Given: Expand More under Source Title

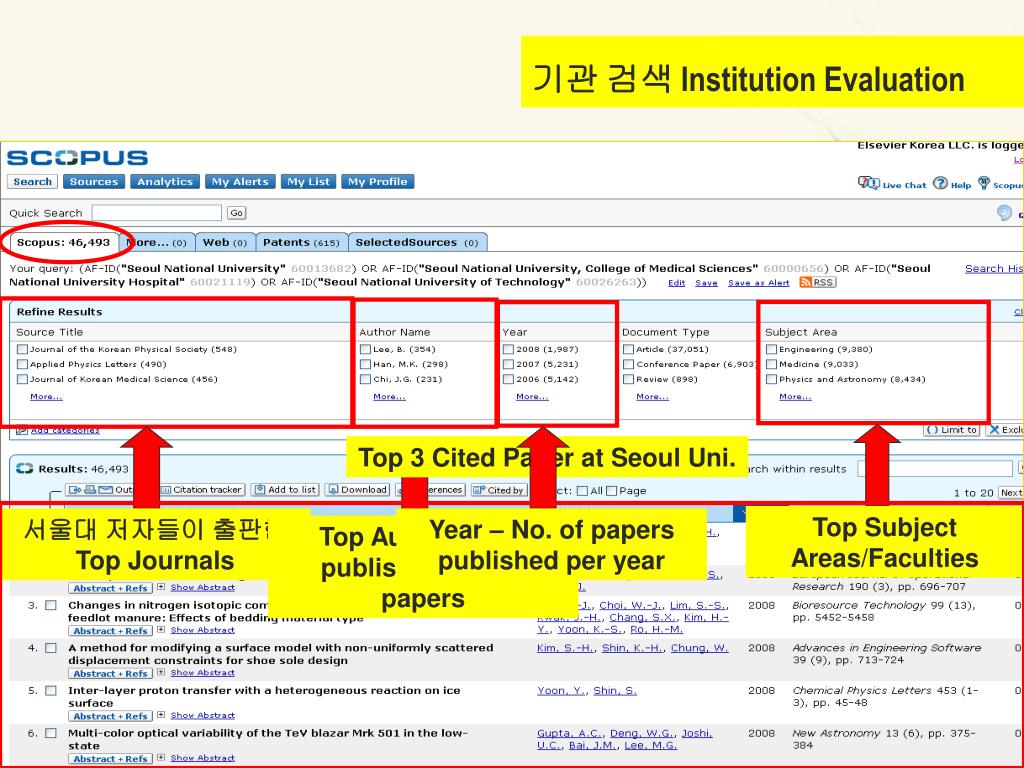Looking at the screenshot, I should coord(46,397).
